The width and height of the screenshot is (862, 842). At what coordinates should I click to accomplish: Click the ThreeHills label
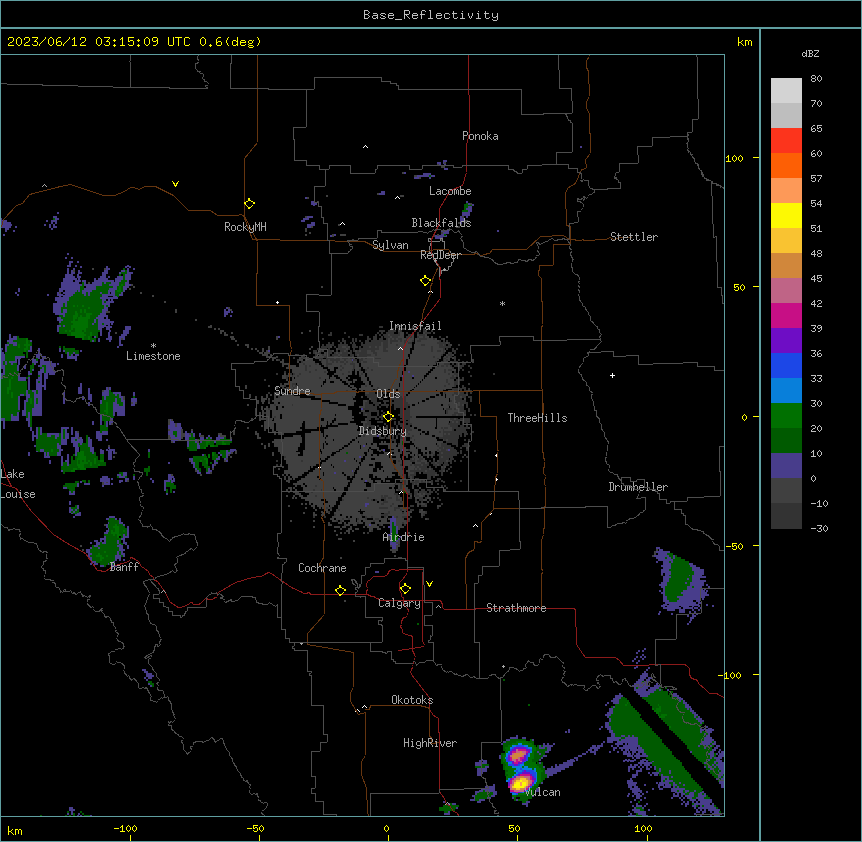tap(537, 418)
